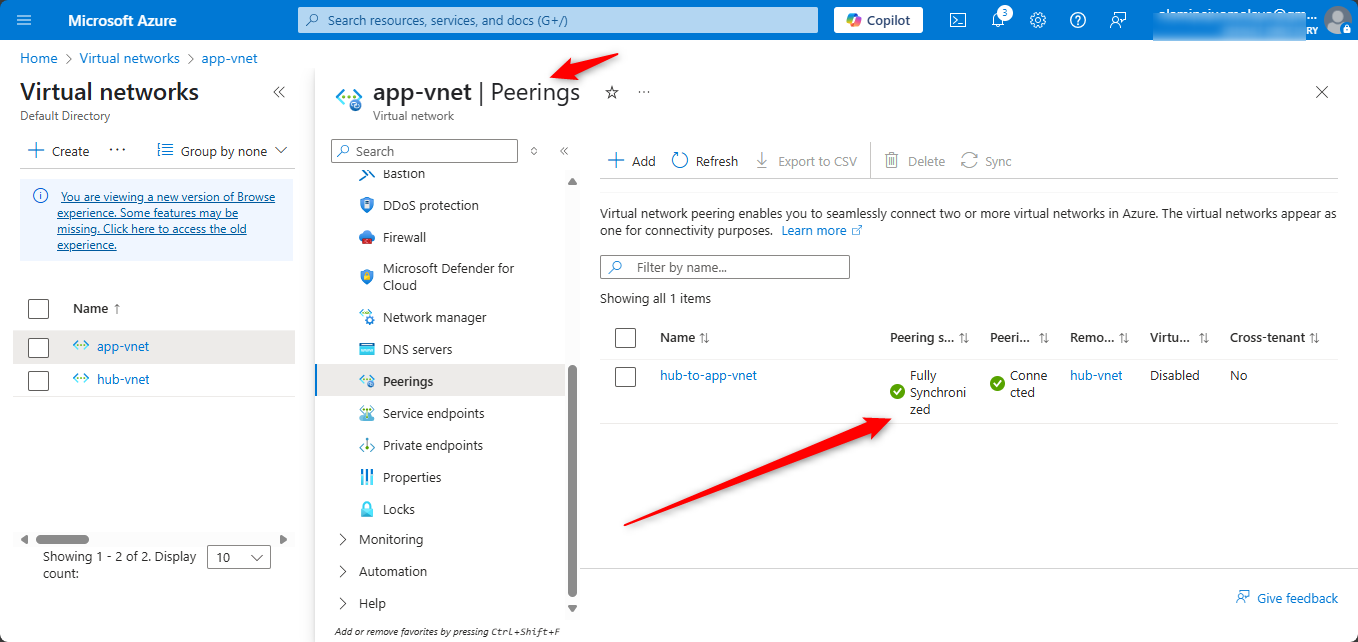Sort peerings by Cross-tenant column
Image resolution: width=1358 pixels, height=642 pixels.
point(1275,338)
